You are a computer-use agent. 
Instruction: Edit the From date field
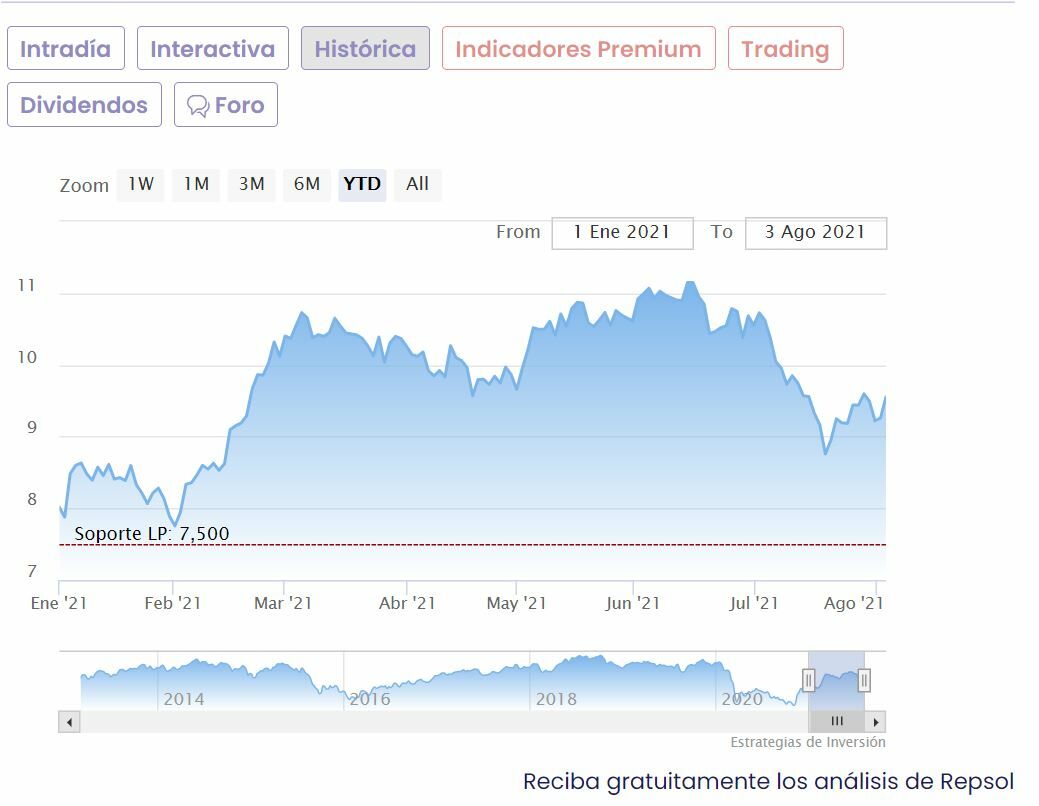coord(622,233)
